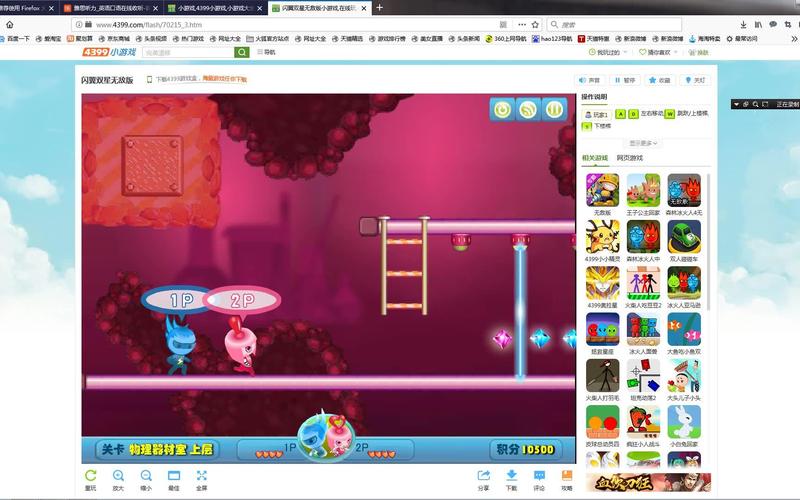This screenshot has width=800, height=500.
Task: Click the in-game restart round button
Action: 502,109
